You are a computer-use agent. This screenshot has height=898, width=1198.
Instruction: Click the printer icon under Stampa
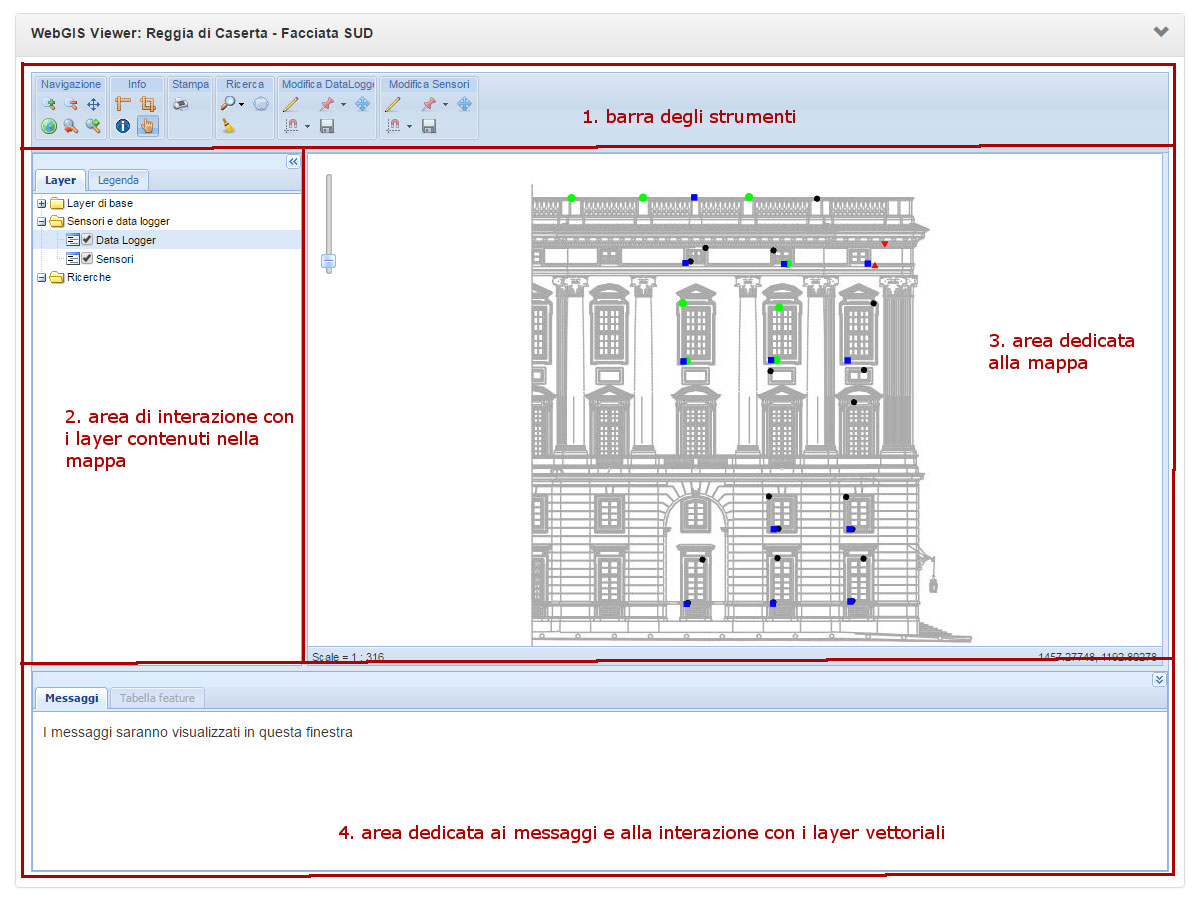pyautogui.click(x=180, y=104)
